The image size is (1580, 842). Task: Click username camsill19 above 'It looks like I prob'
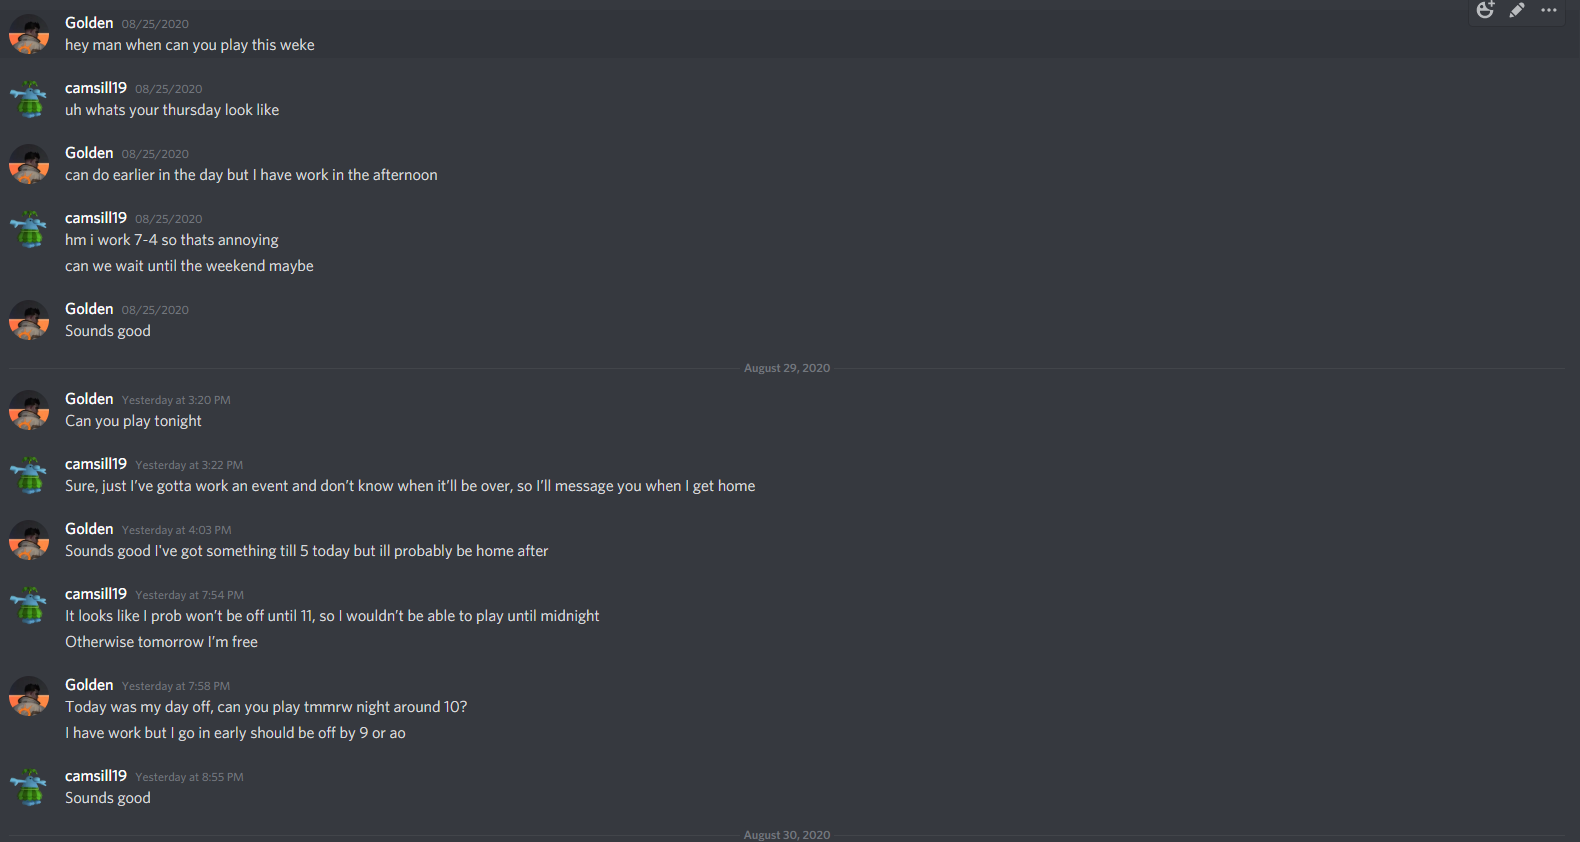pos(96,594)
